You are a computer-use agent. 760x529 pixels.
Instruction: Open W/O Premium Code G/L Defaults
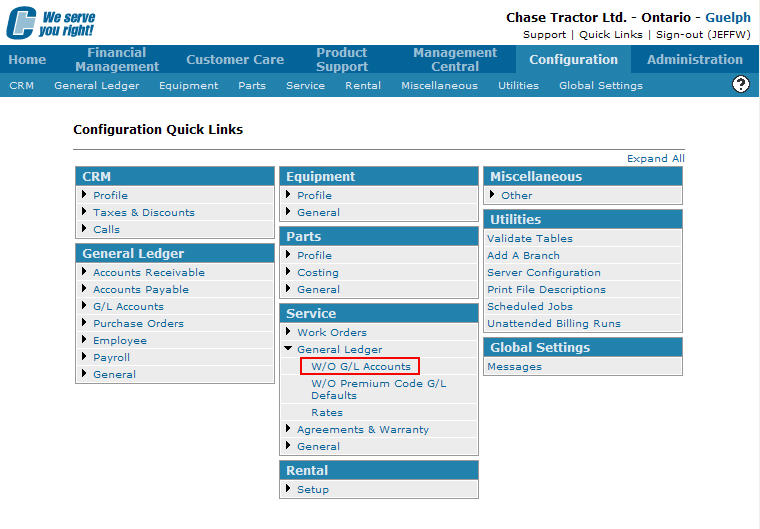coord(379,389)
